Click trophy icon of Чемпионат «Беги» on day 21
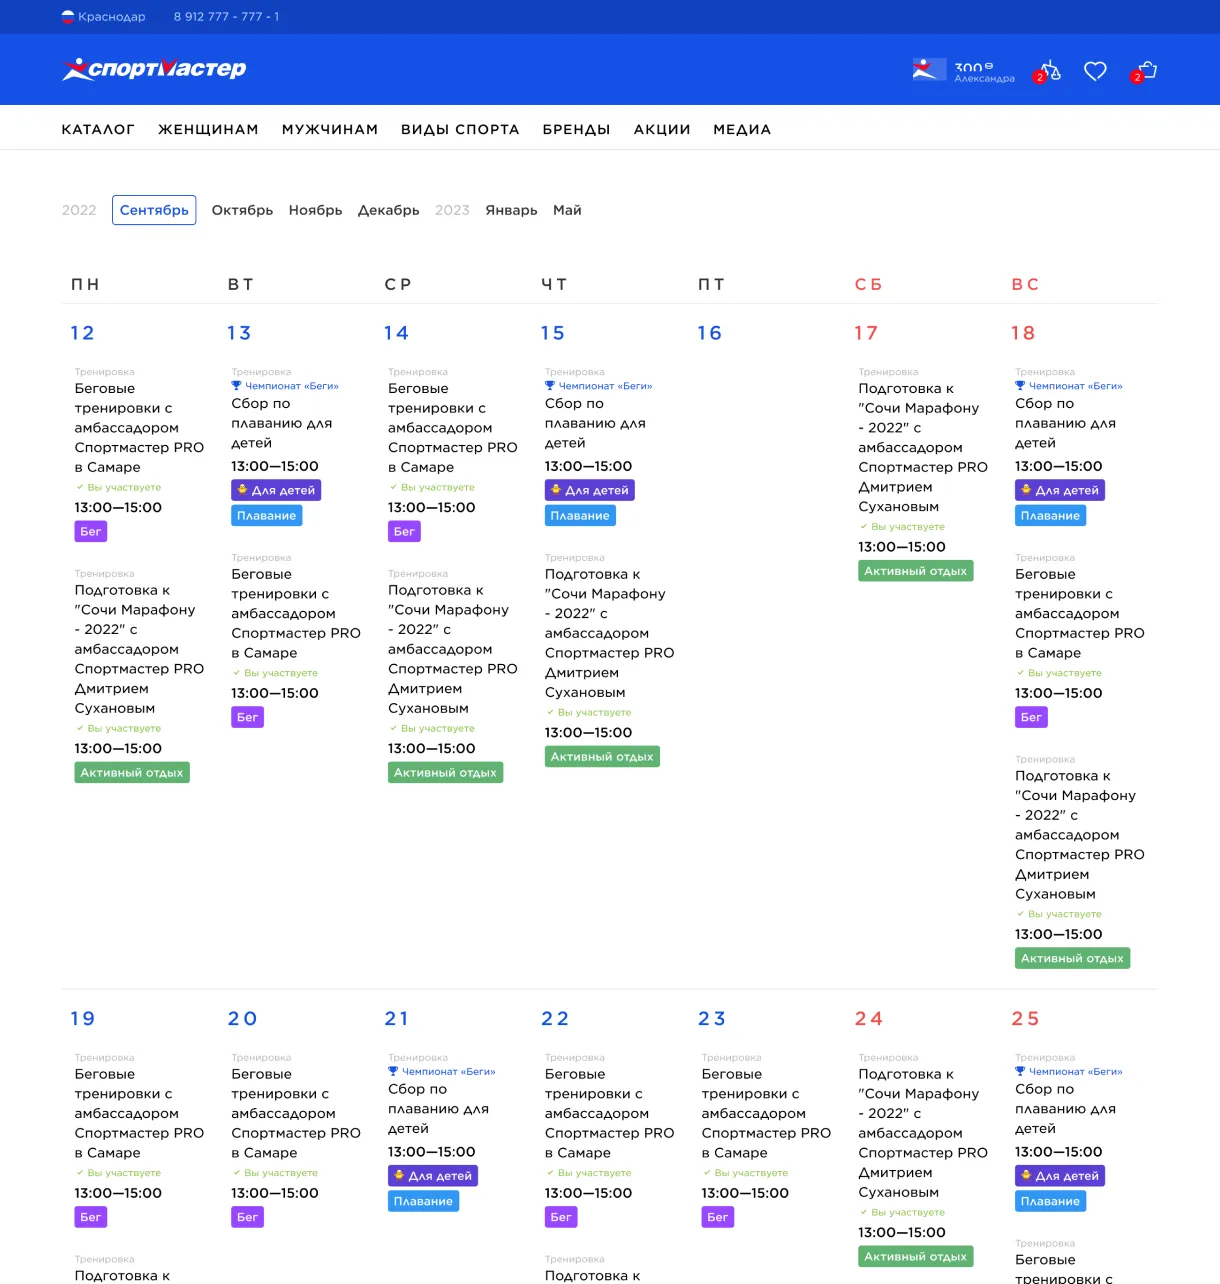 (x=393, y=1072)
